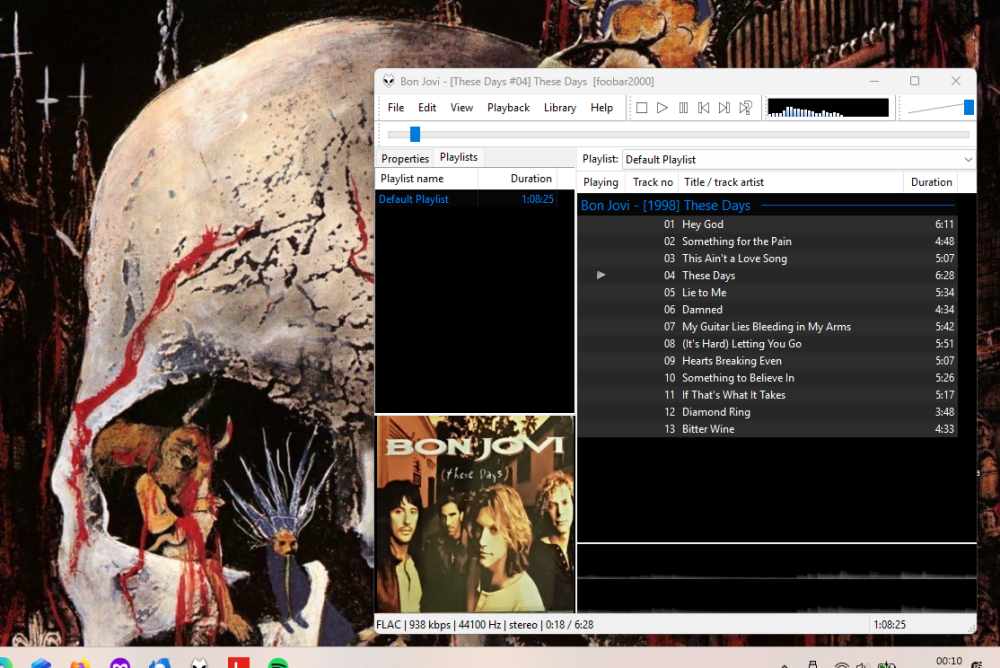
Task: Click the random playback icon
Action: pyautogui.click(x=746, y=108)
